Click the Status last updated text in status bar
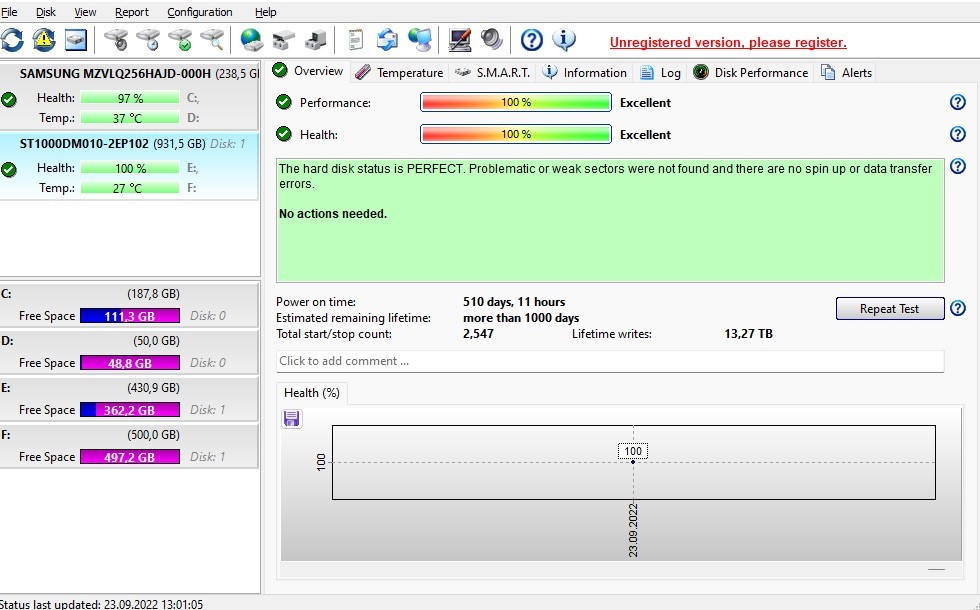 101,604
